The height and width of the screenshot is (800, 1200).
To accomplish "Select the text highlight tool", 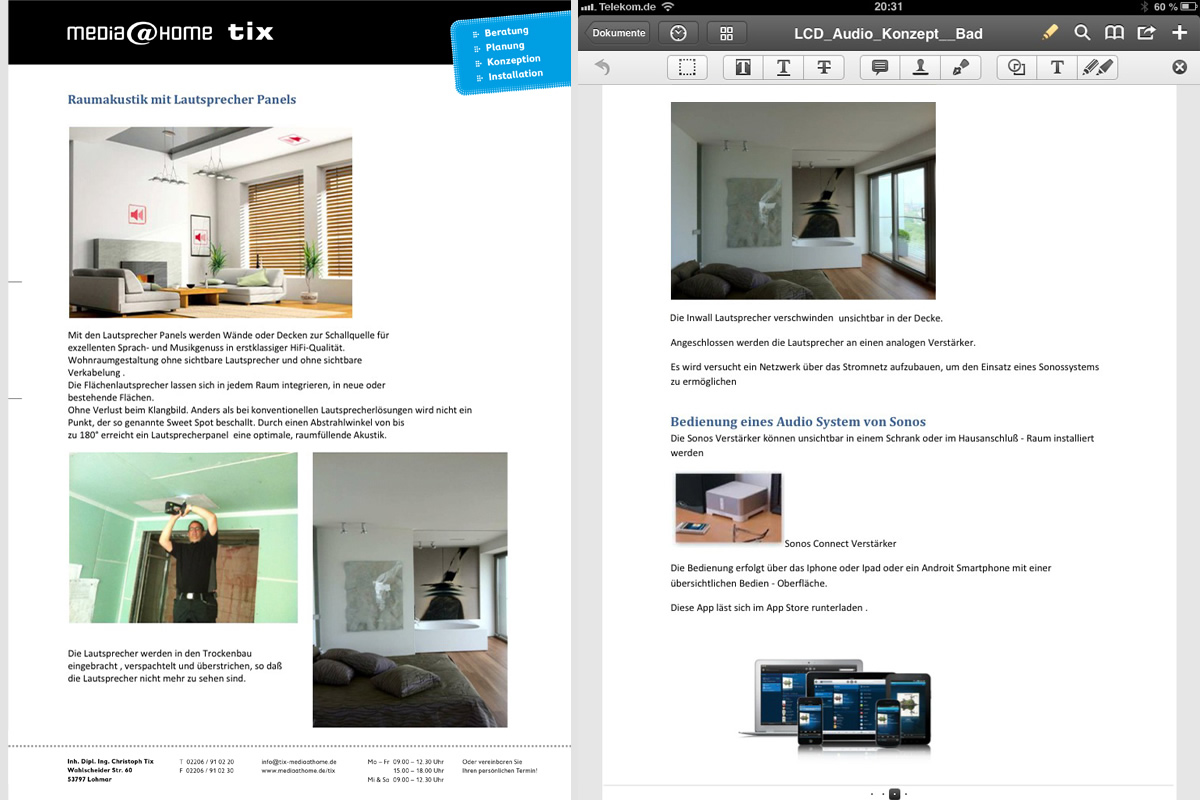I will pos(743,67).
